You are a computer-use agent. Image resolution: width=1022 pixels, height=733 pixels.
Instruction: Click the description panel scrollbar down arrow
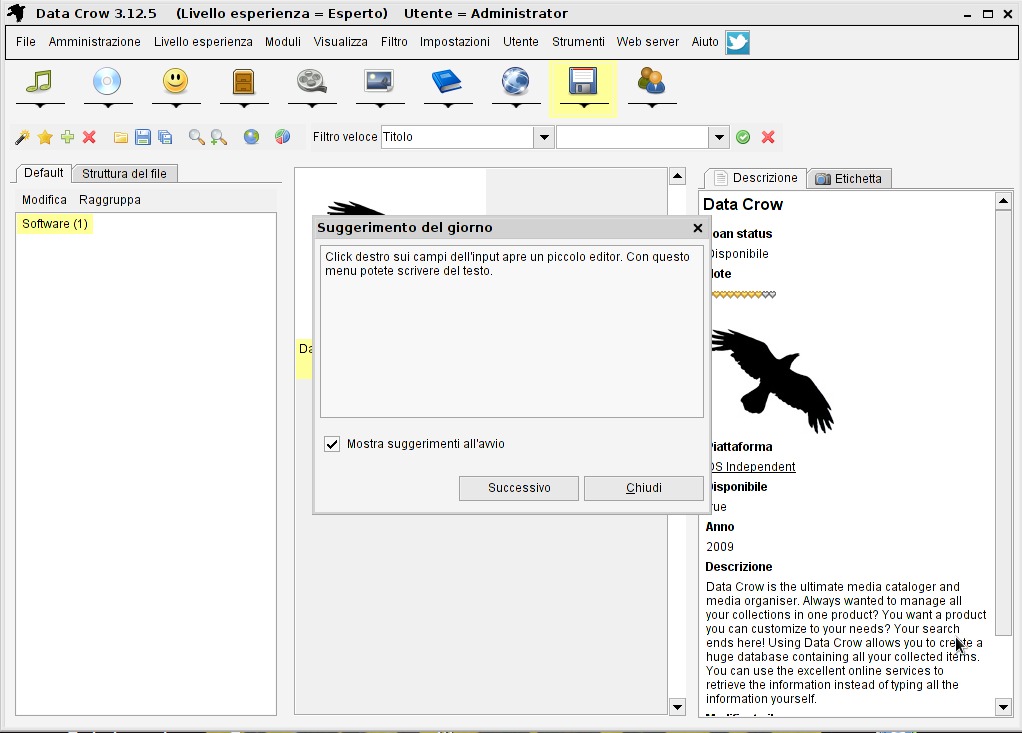pos(1003,707)
